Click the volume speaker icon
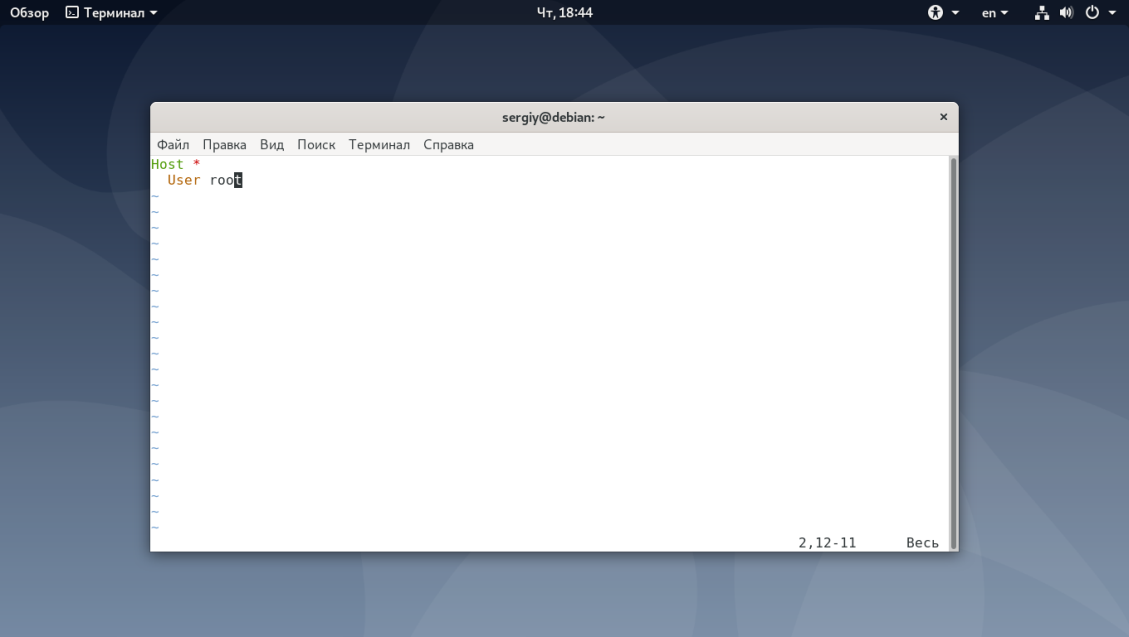 (x=1066, y=12)
